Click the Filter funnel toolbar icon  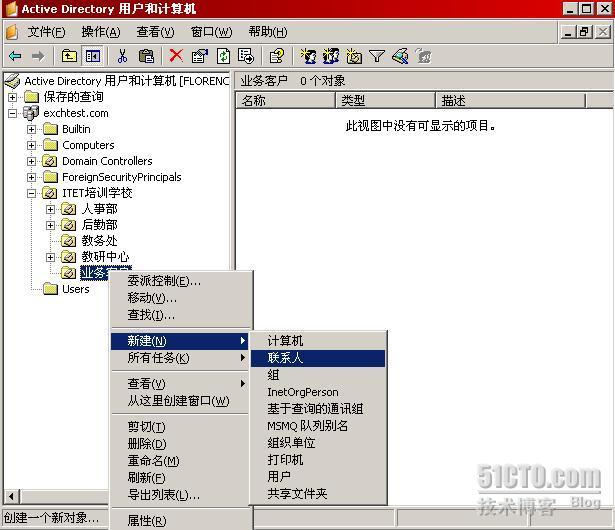pos(377,56)
